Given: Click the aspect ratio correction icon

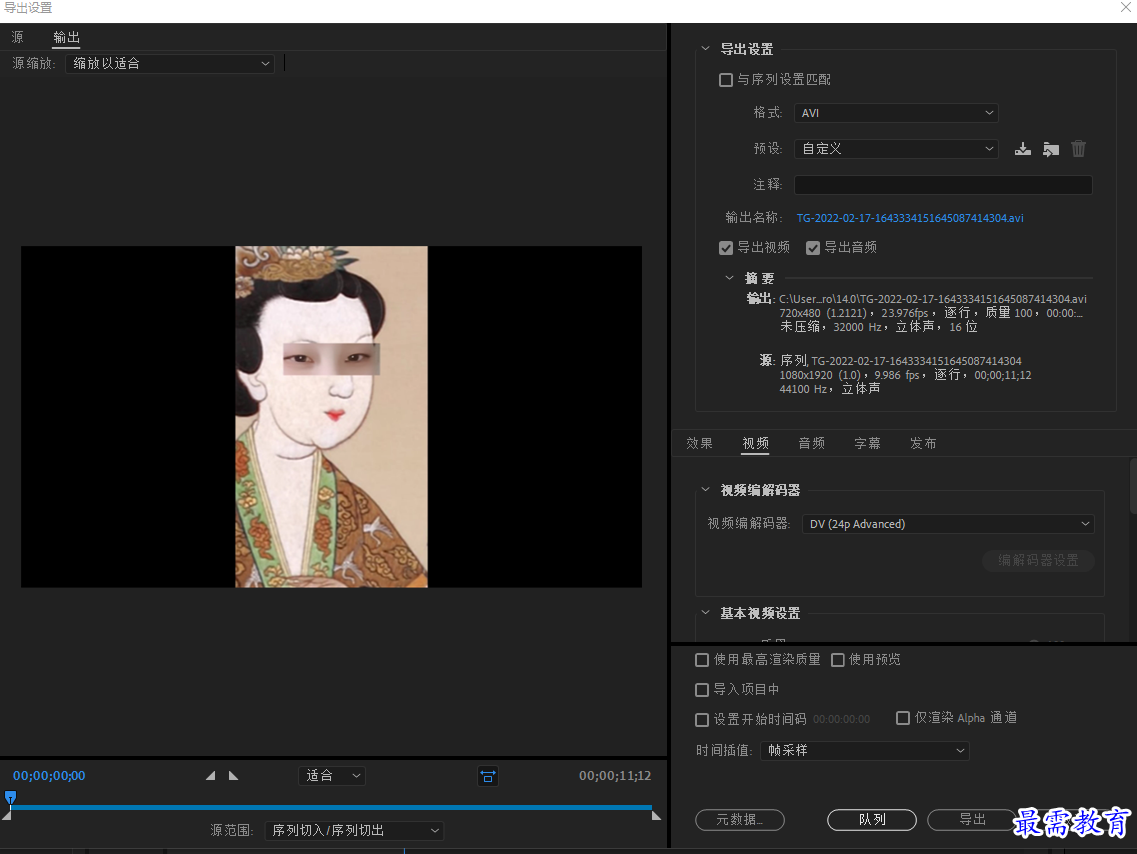Looking at the screenshot, I should pos(488,776).
